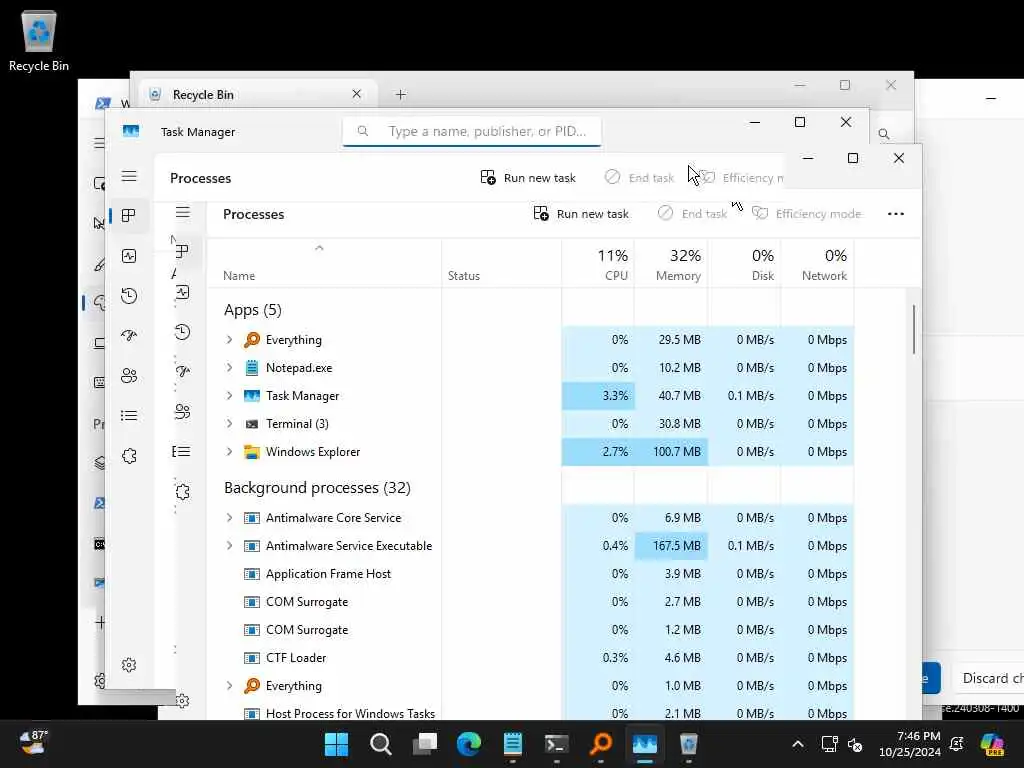The height and width of the screenshot is (768, 1024).
Task: Show hidden system tray icons chevron
Action: 797,744
